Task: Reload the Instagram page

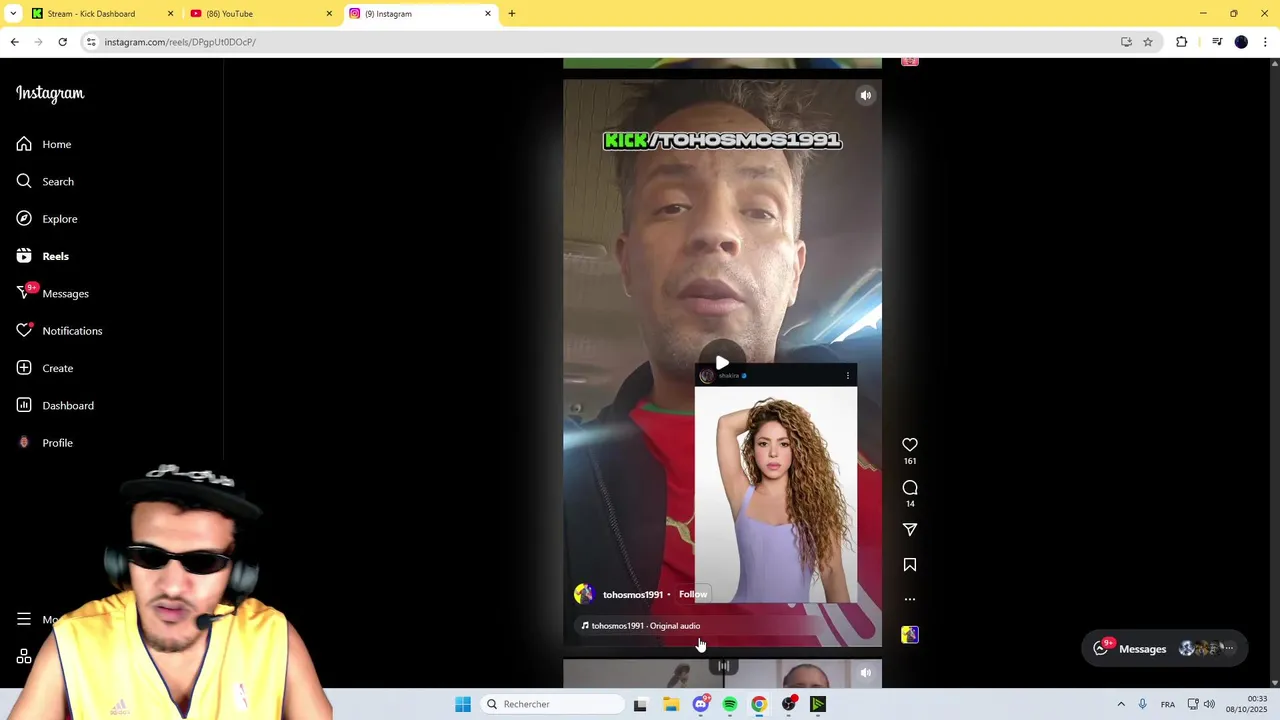Action: tap(62, 42)
